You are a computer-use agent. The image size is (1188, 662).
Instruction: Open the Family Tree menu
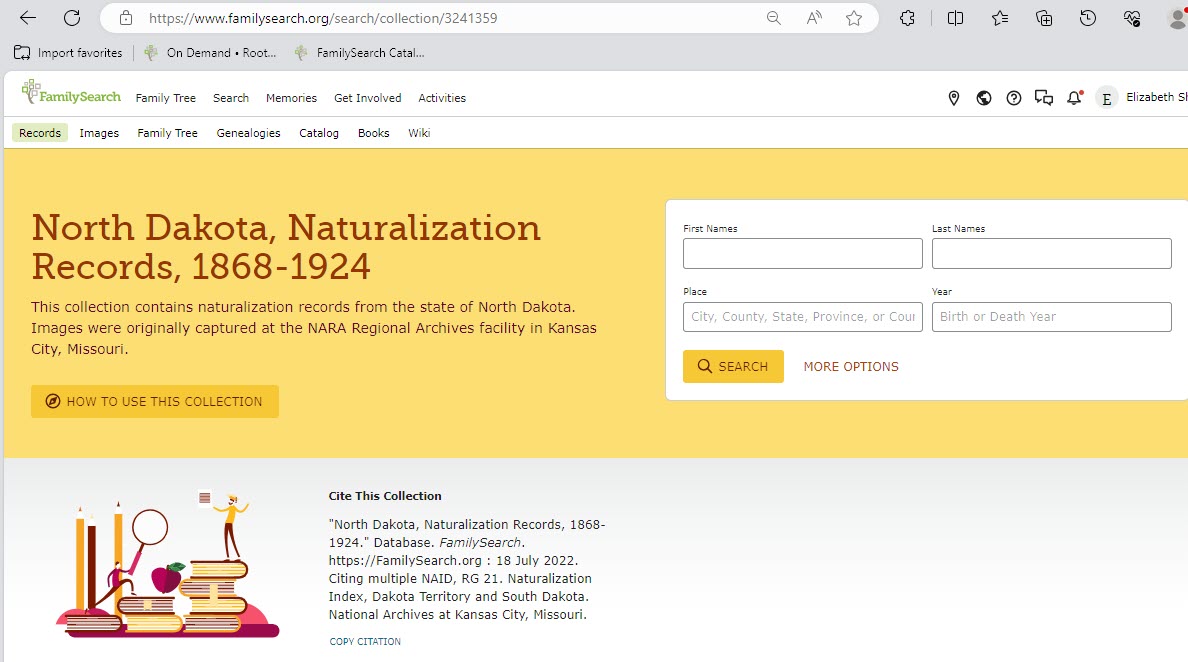click(166, 97)
